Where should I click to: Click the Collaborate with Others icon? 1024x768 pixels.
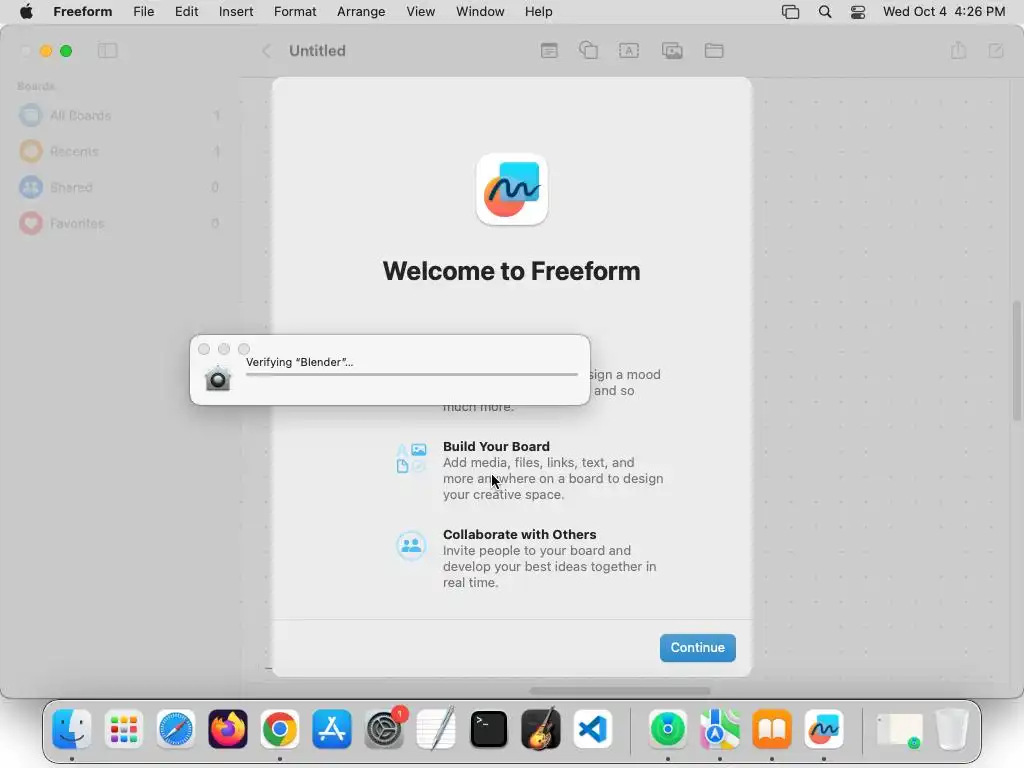(x=411, y=545)
